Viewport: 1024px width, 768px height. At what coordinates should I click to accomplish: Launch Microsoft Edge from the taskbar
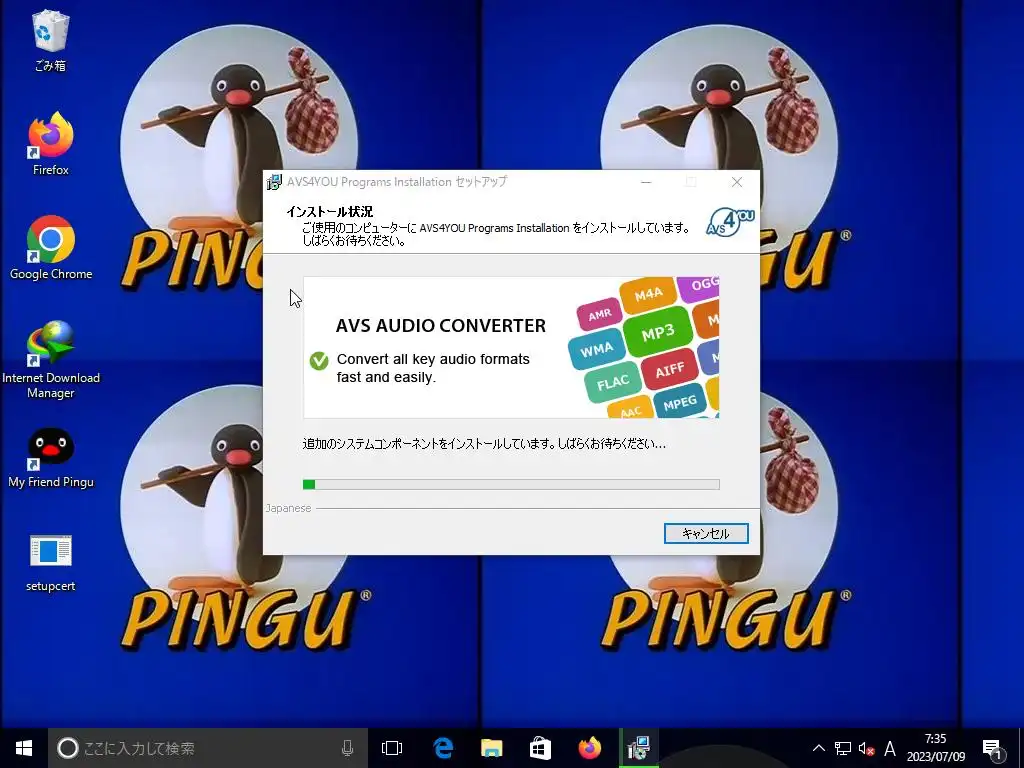point(443,748)
